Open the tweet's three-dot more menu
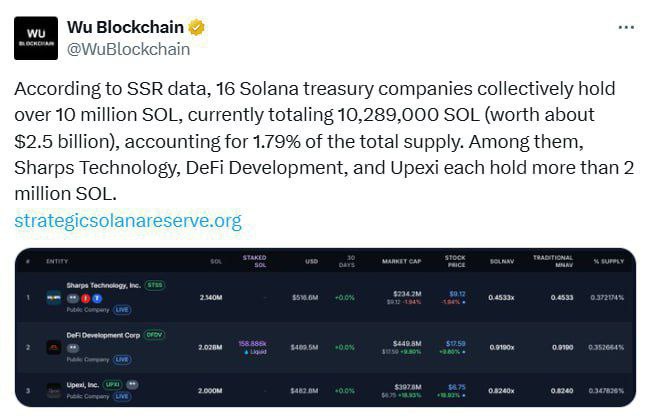This screenshot has width=650, height=420. [626, 27]
